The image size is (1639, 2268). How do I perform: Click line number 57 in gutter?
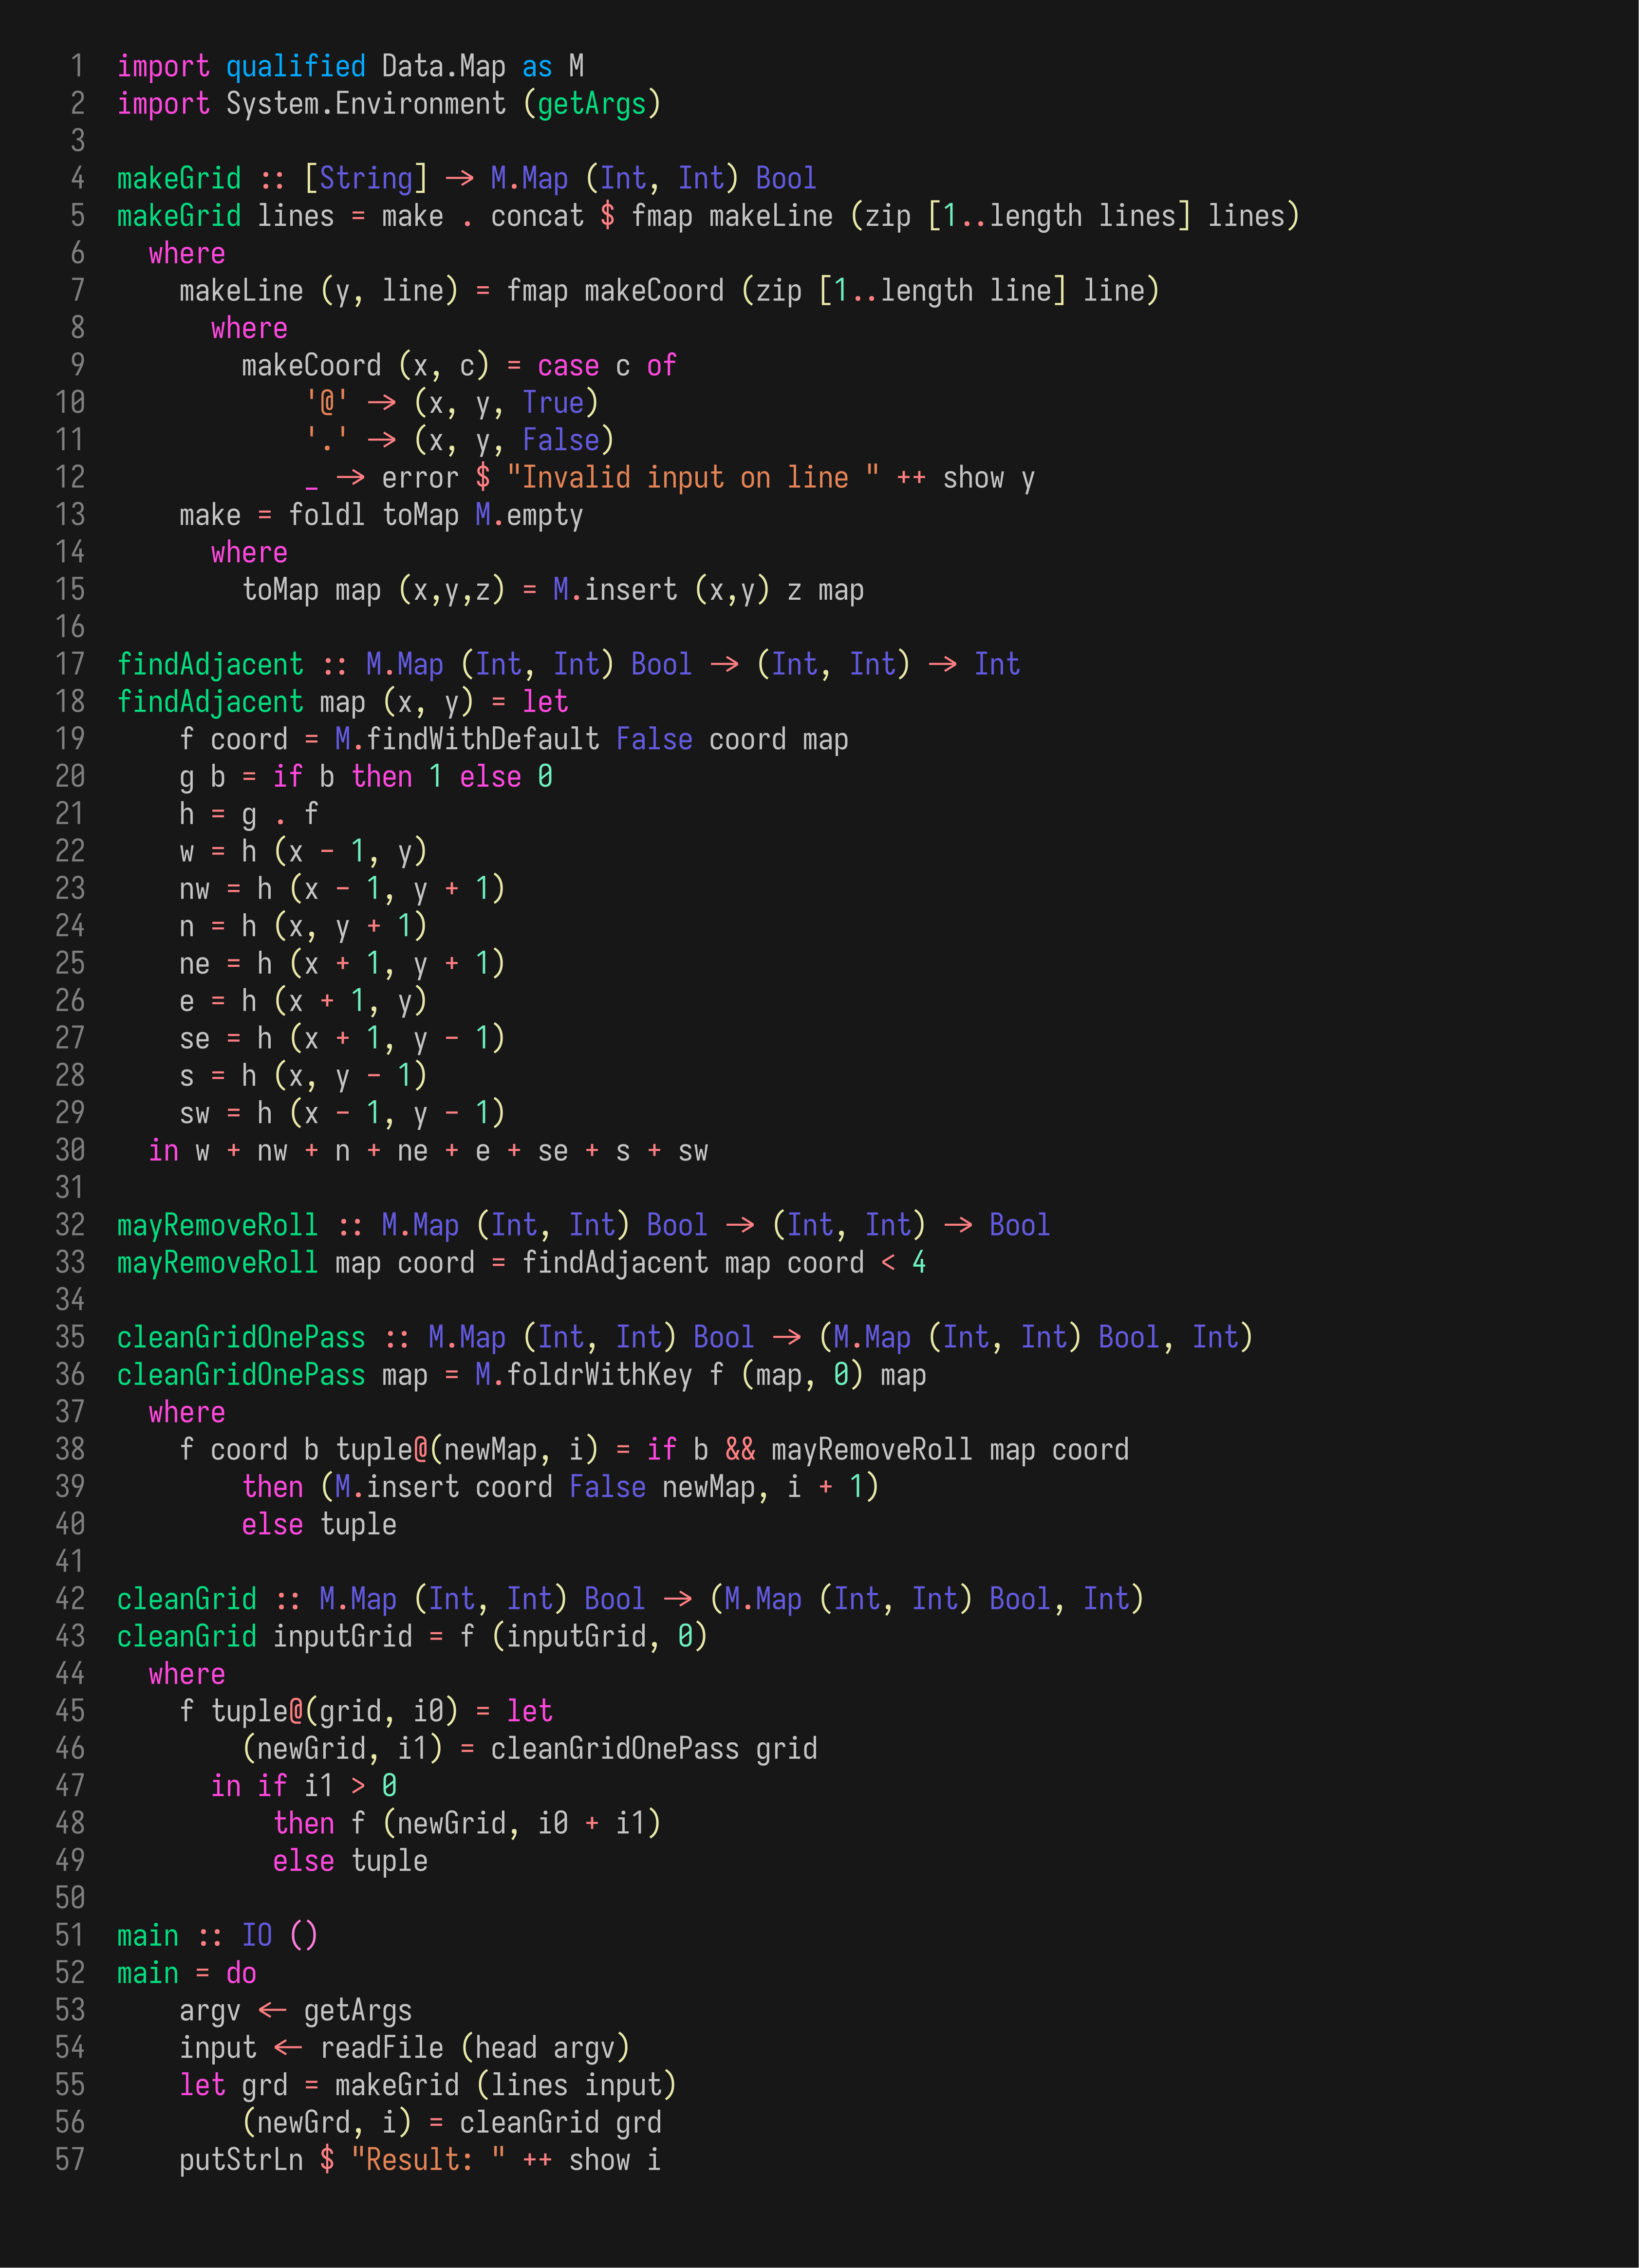click(x=70, y=2159)
